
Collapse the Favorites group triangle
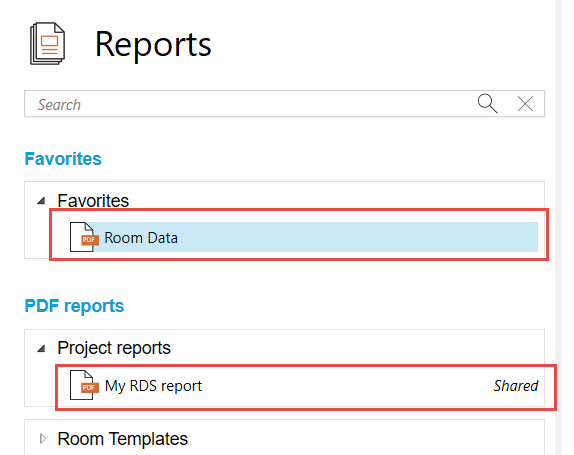[41, 201]
